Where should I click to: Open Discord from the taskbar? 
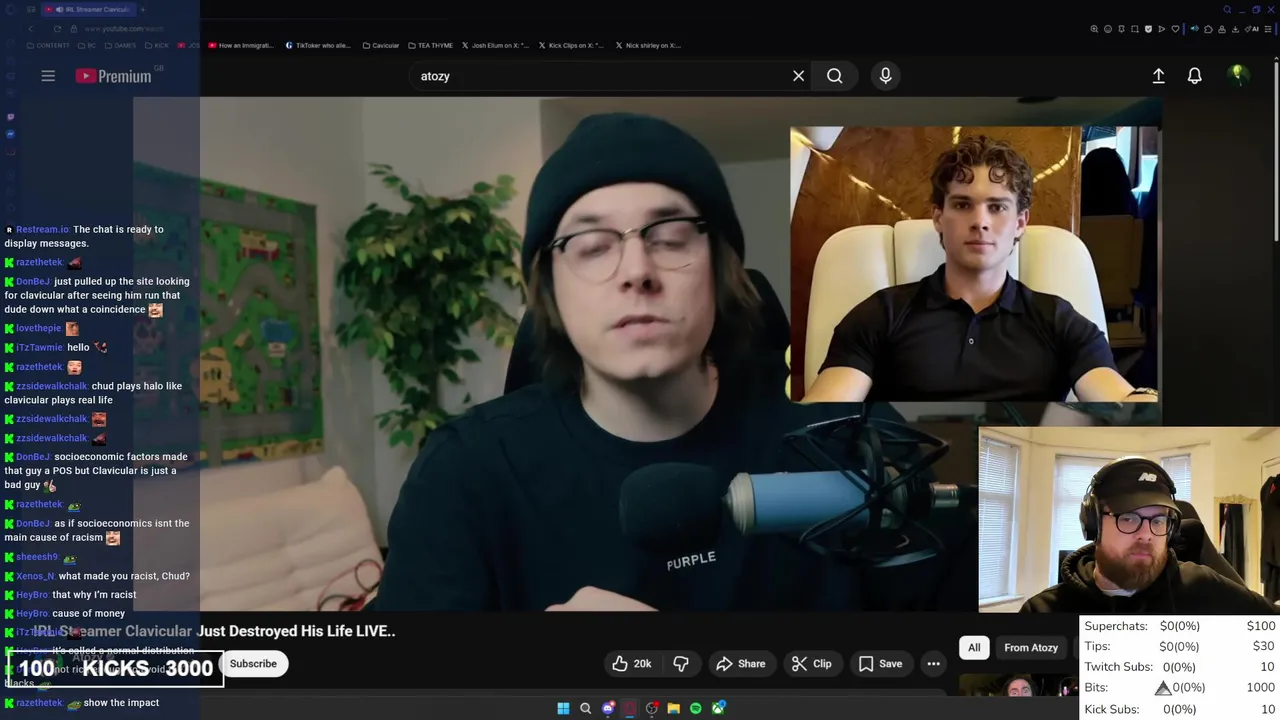click(x=607, y=709)
